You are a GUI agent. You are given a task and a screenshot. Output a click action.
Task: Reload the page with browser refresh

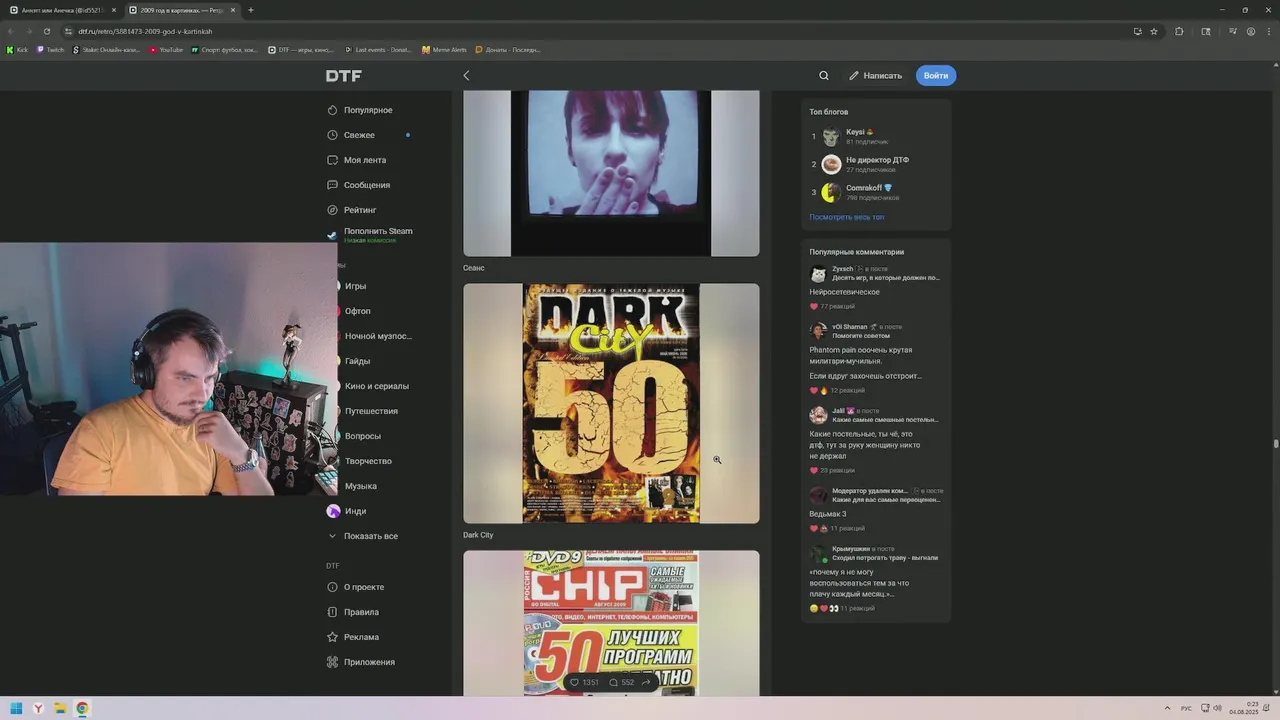click(47, 31)
